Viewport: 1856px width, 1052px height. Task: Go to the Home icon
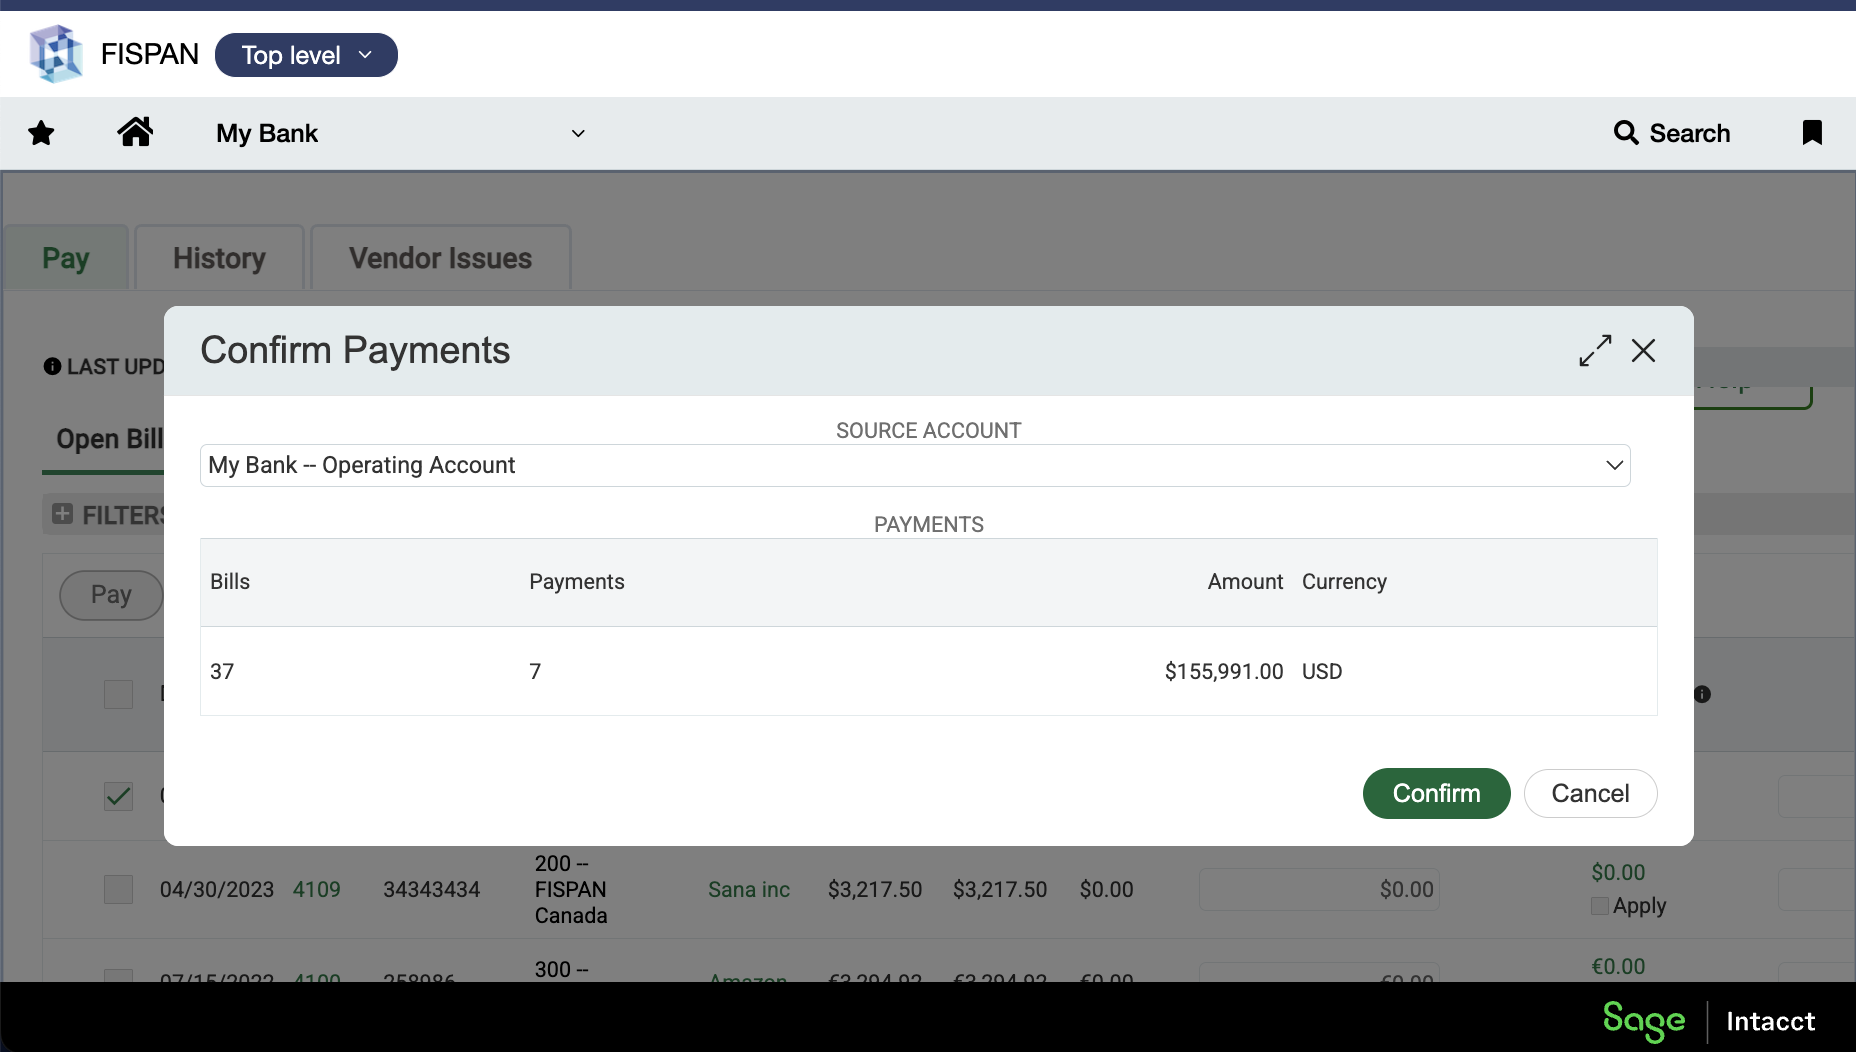[x=135, y=132]
